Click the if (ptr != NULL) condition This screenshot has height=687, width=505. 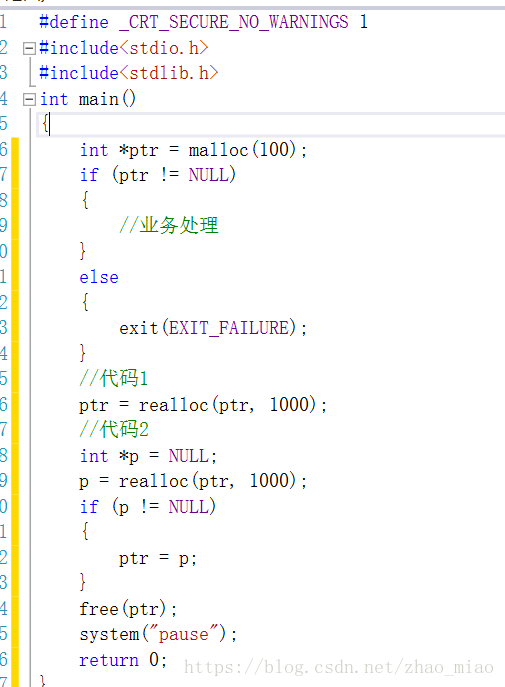(x=158, y=175)
